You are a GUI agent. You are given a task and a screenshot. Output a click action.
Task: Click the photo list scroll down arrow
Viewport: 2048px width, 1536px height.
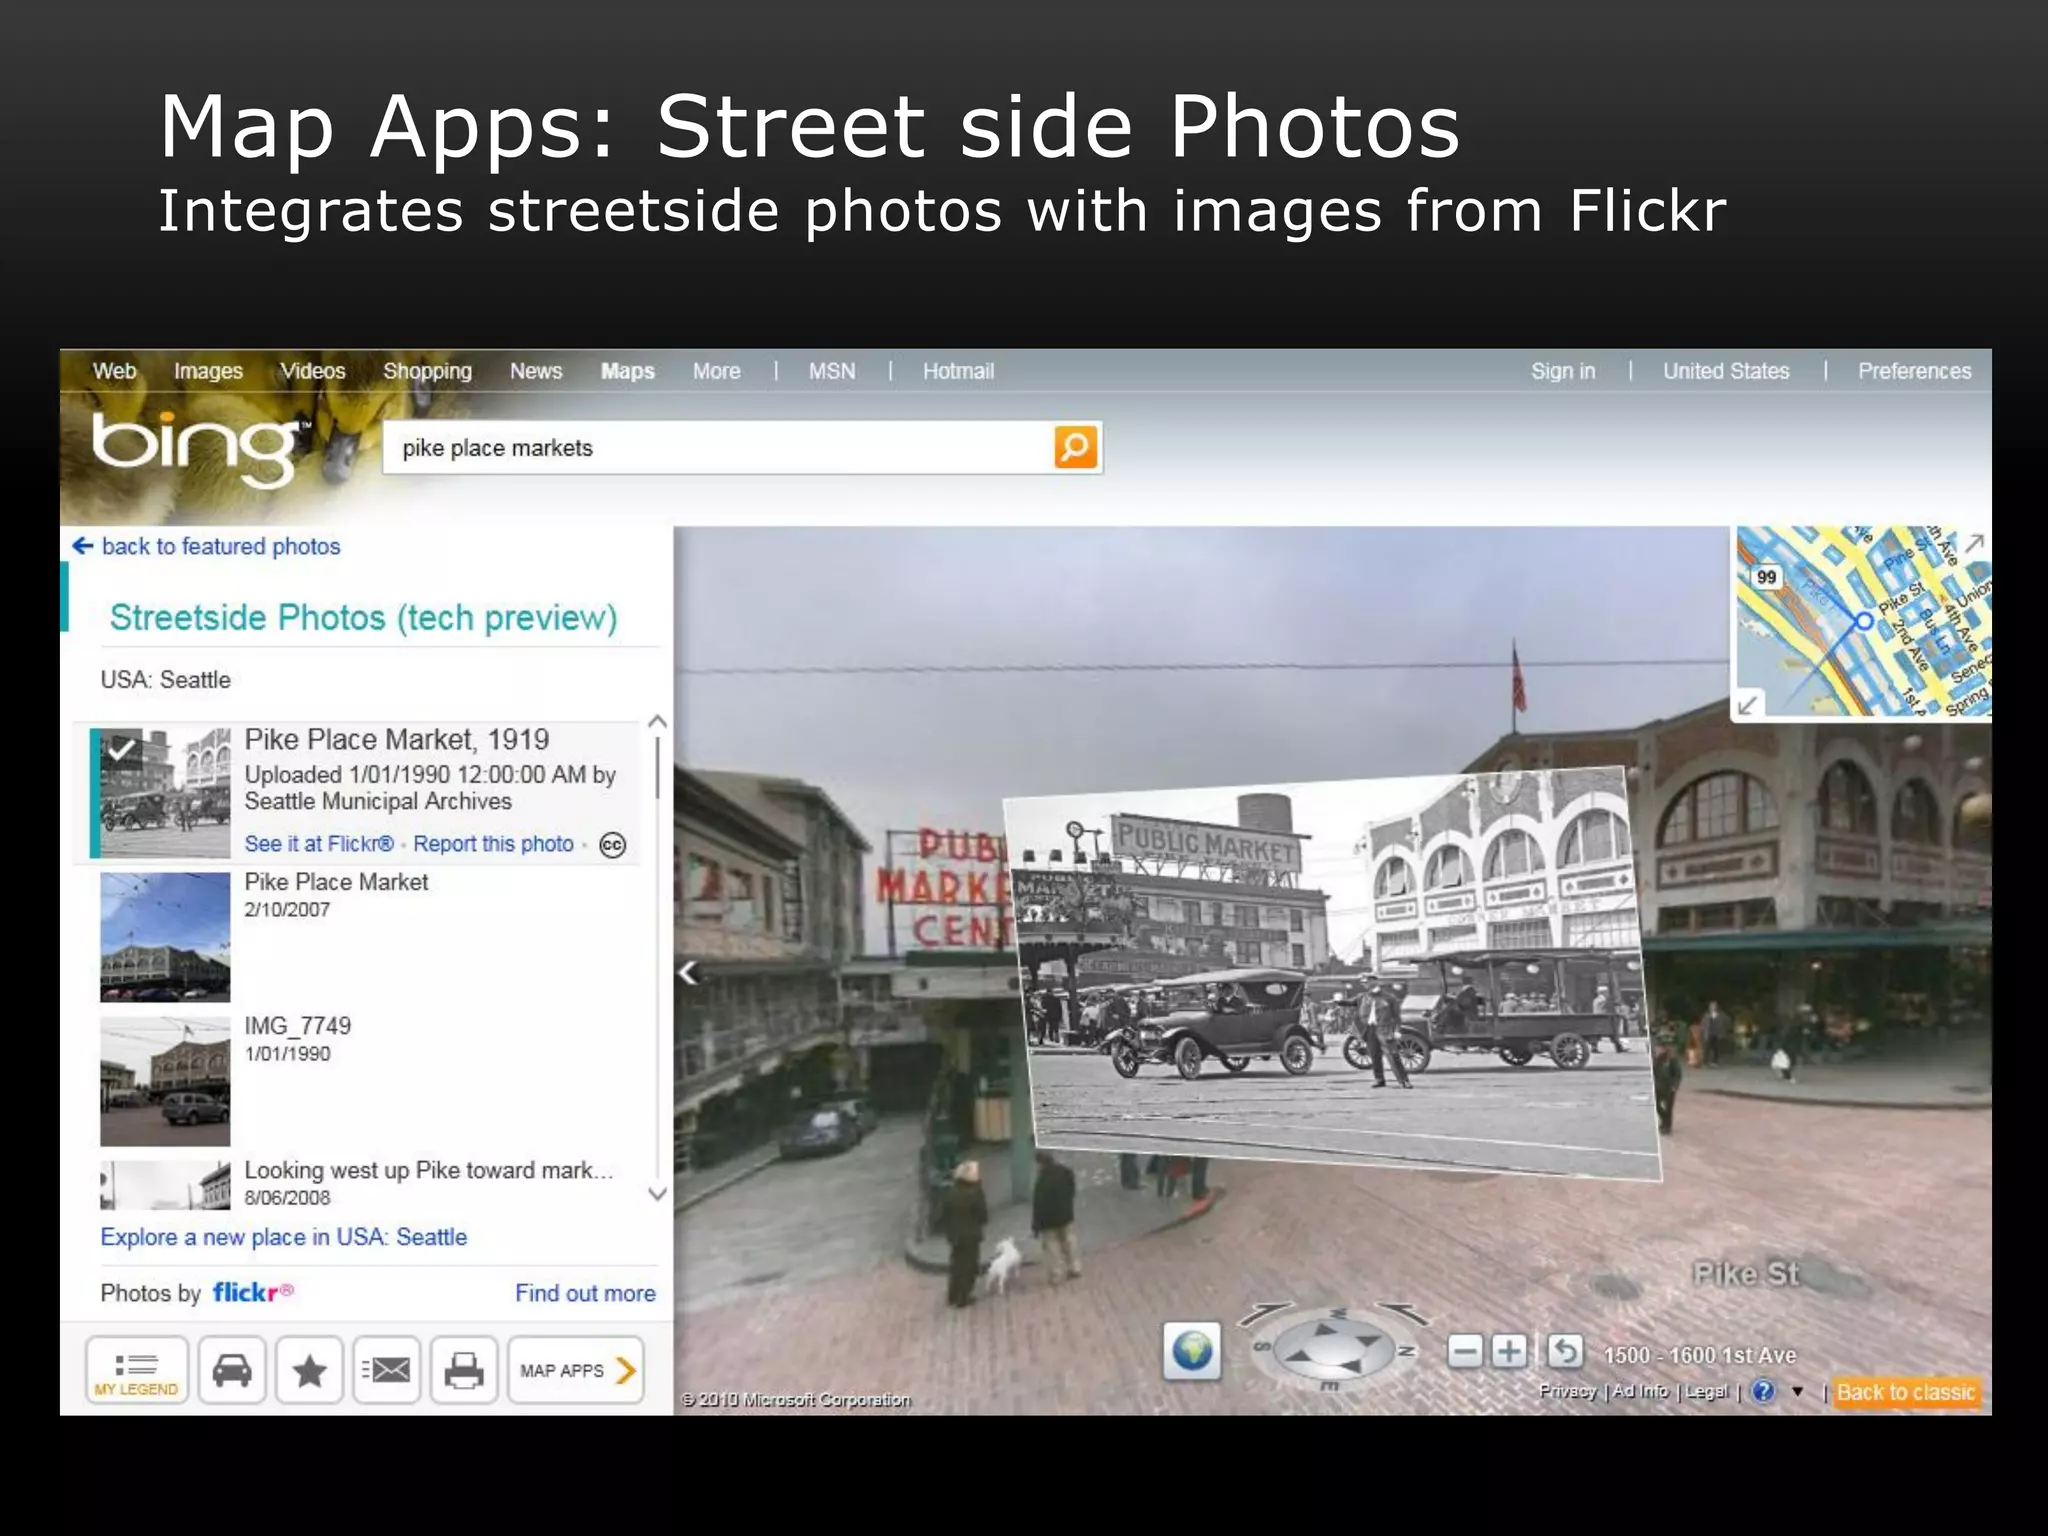click(657, 1193)
